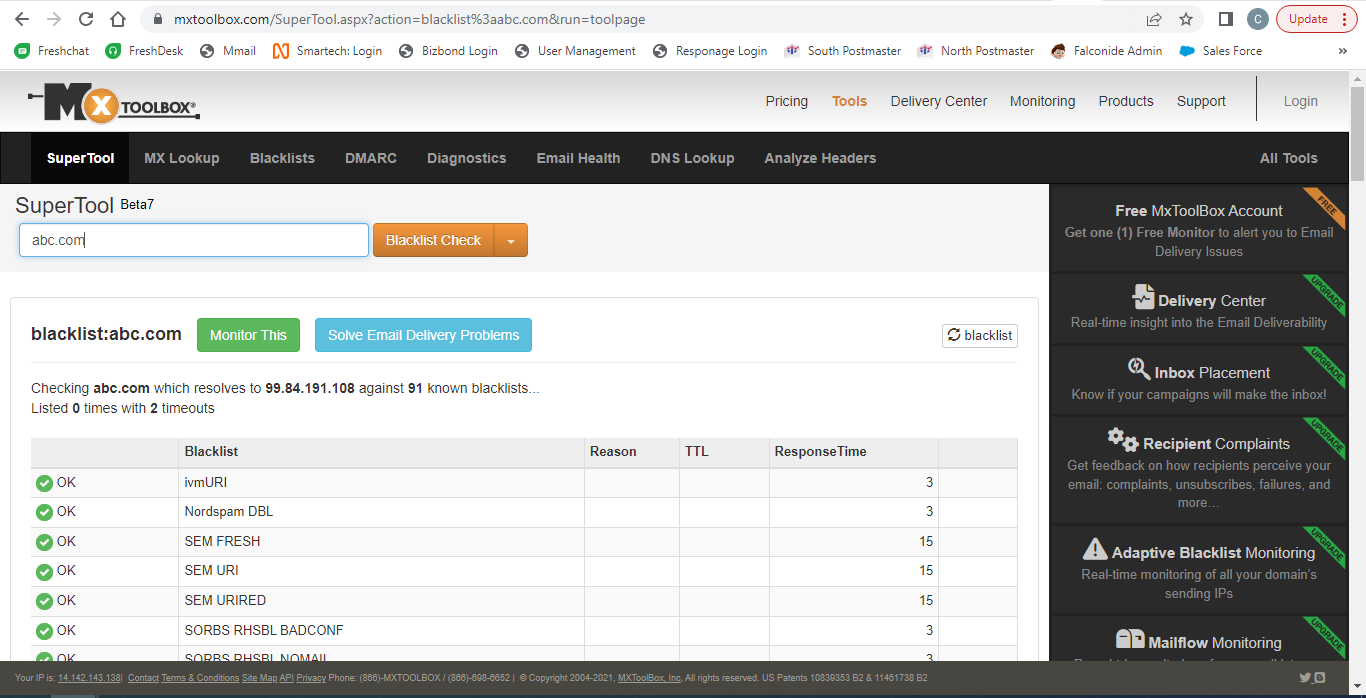The width and height of the screenshot is (1366, 698).
Task: Open Terms & Conditions footer link
Action: click(x=200, y=678)
